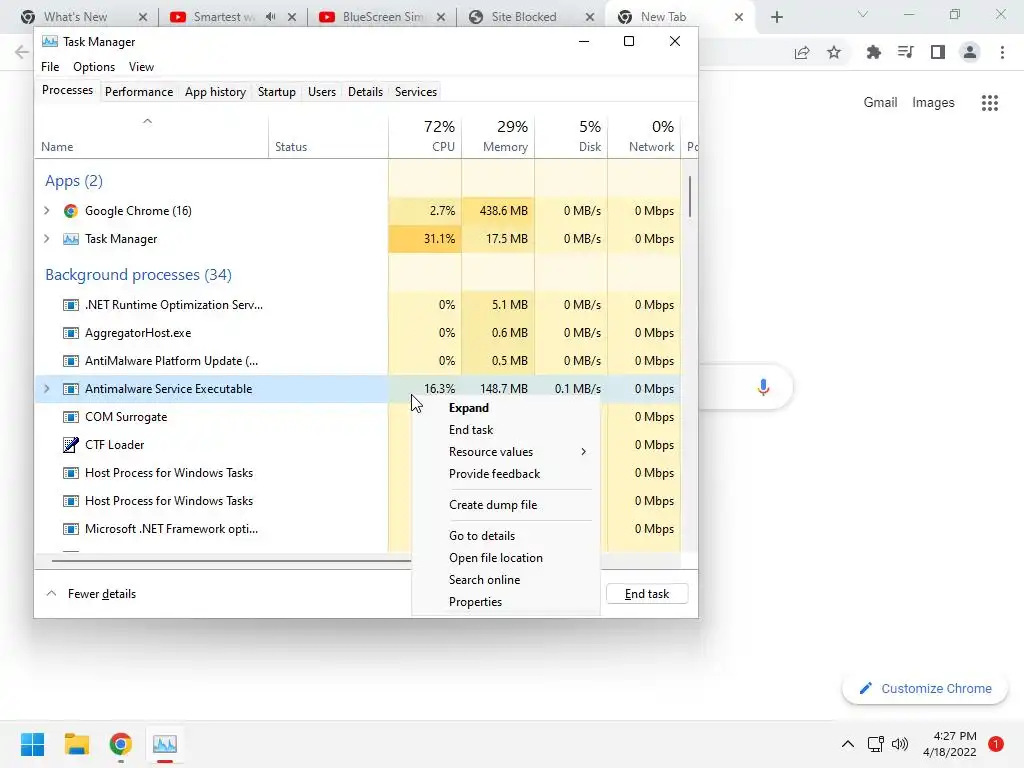
Task: Click Chrome icon on the taskbar
Action: (121, 744)
